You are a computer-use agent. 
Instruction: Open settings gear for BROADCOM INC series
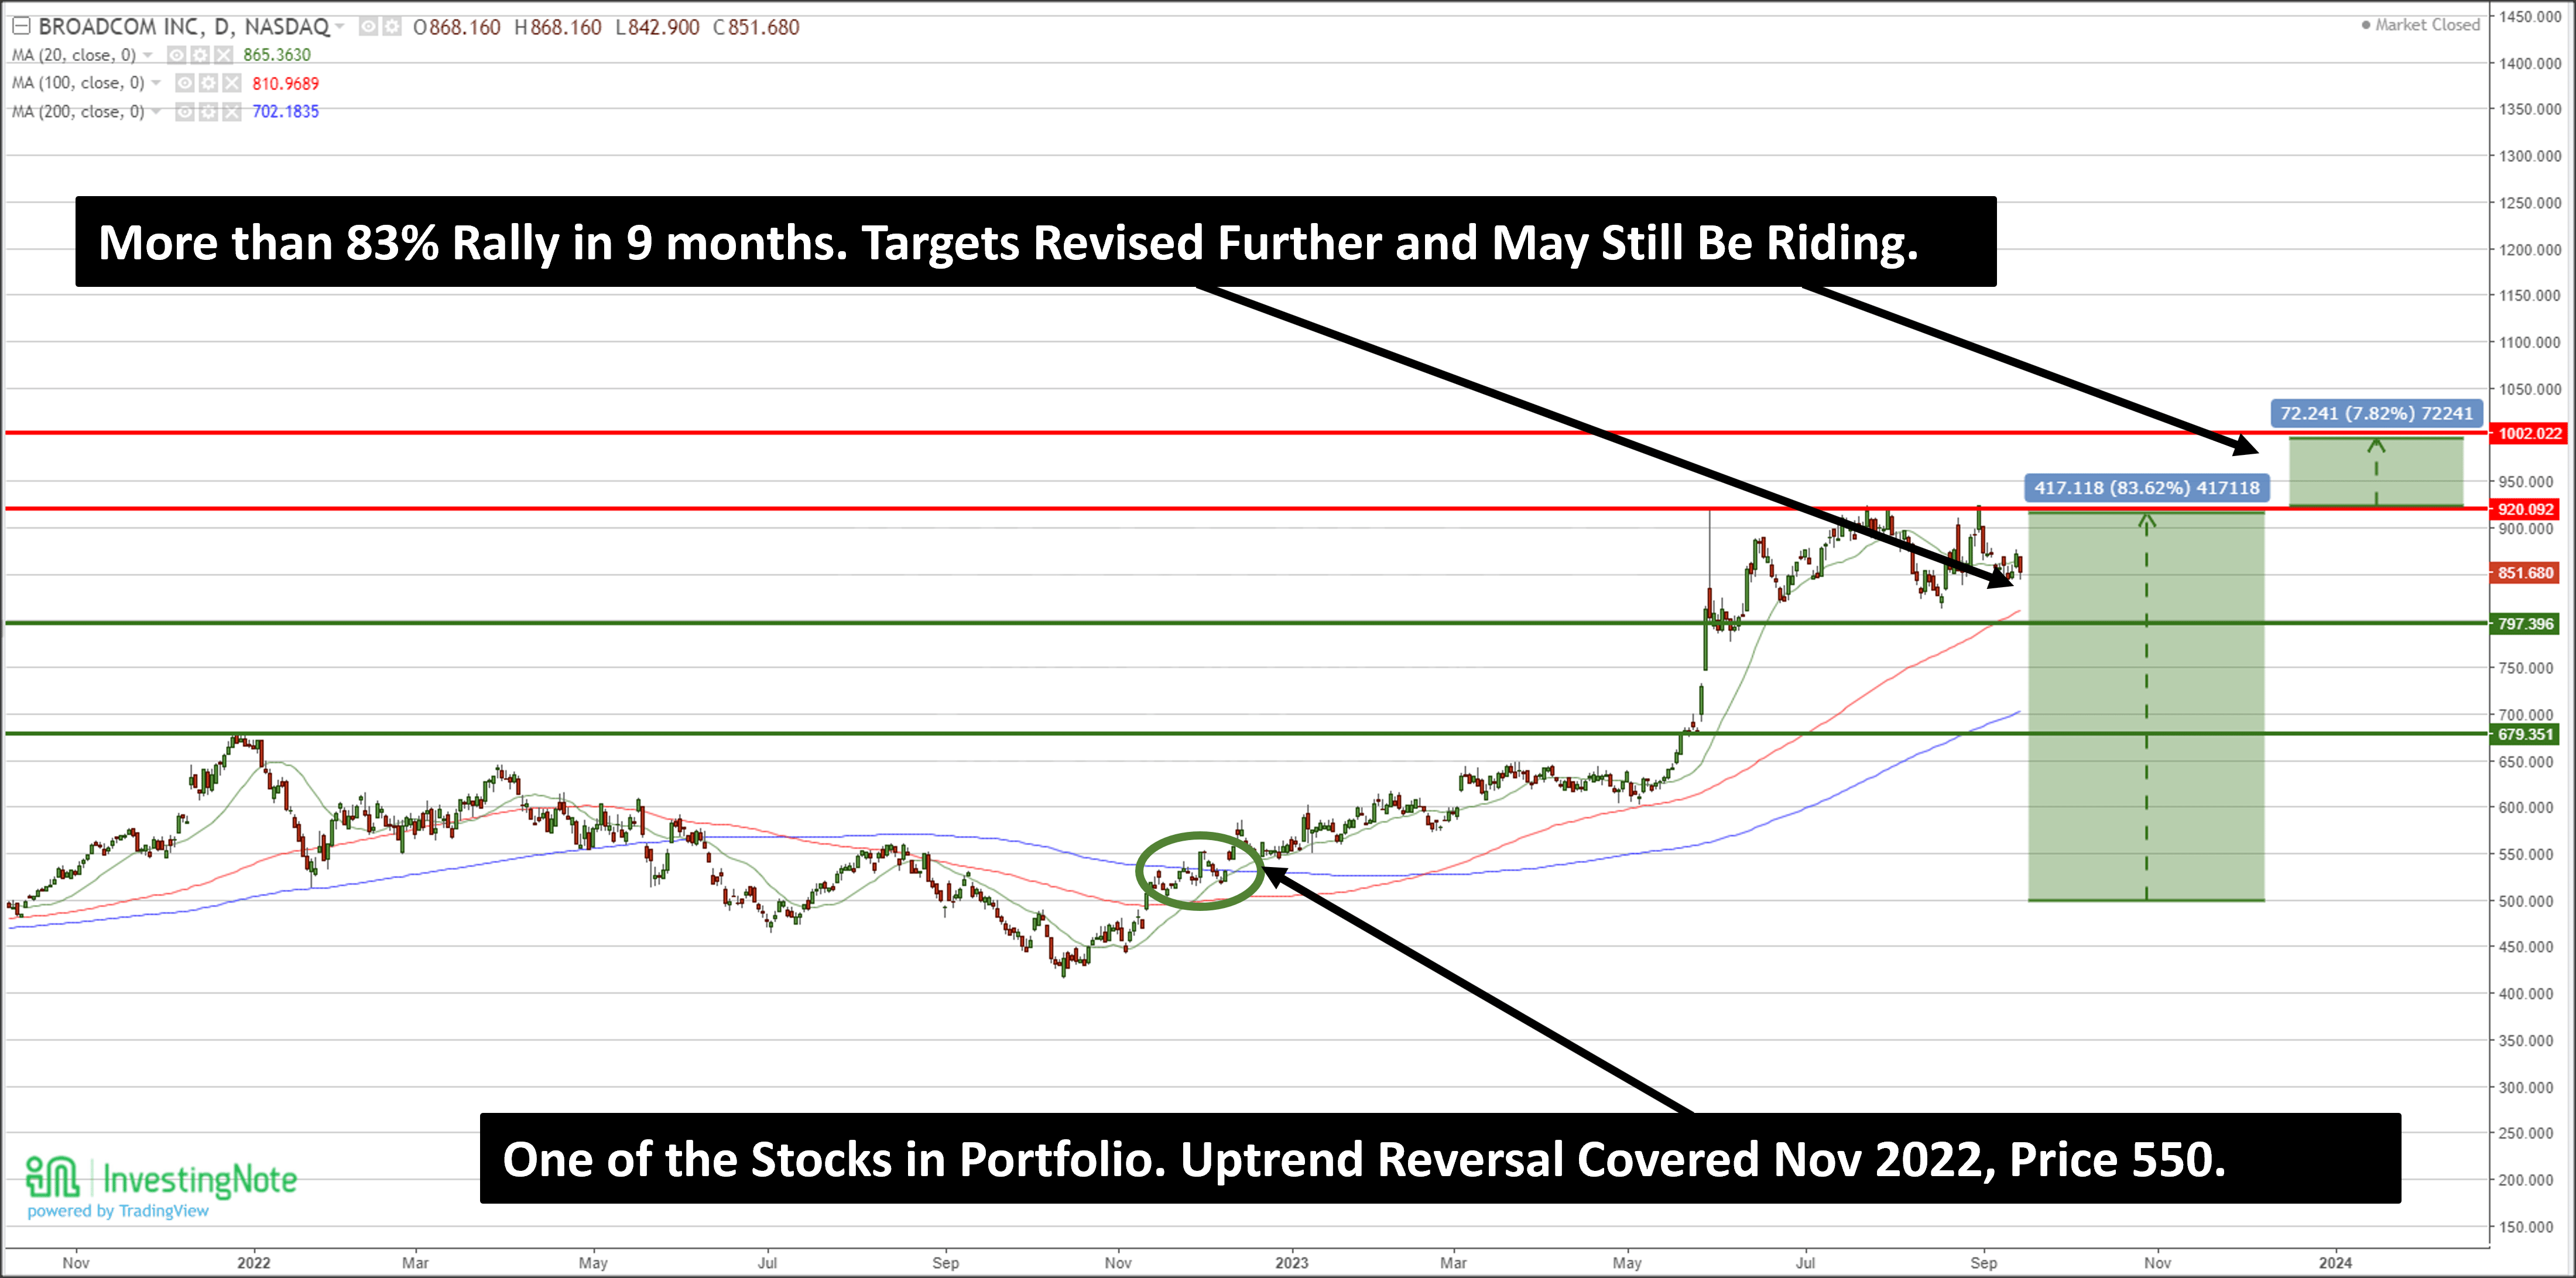[391, 27]
